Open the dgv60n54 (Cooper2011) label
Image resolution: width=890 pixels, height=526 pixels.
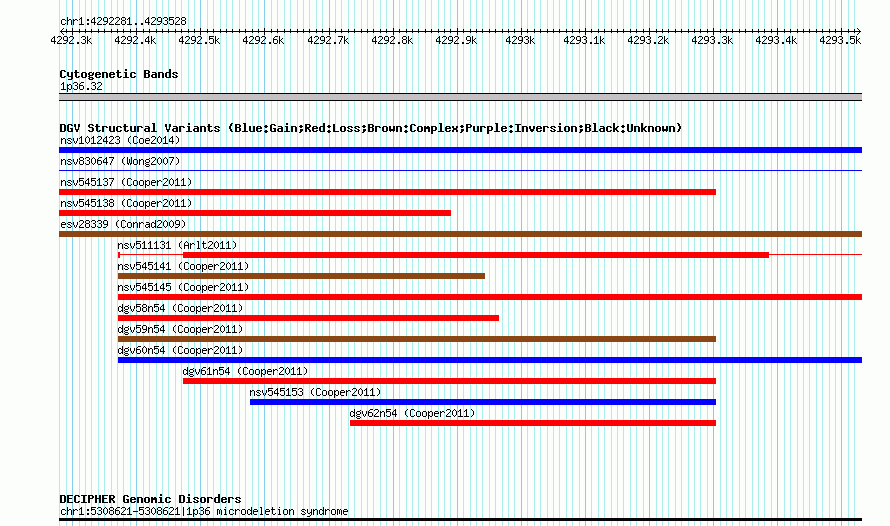180,350
